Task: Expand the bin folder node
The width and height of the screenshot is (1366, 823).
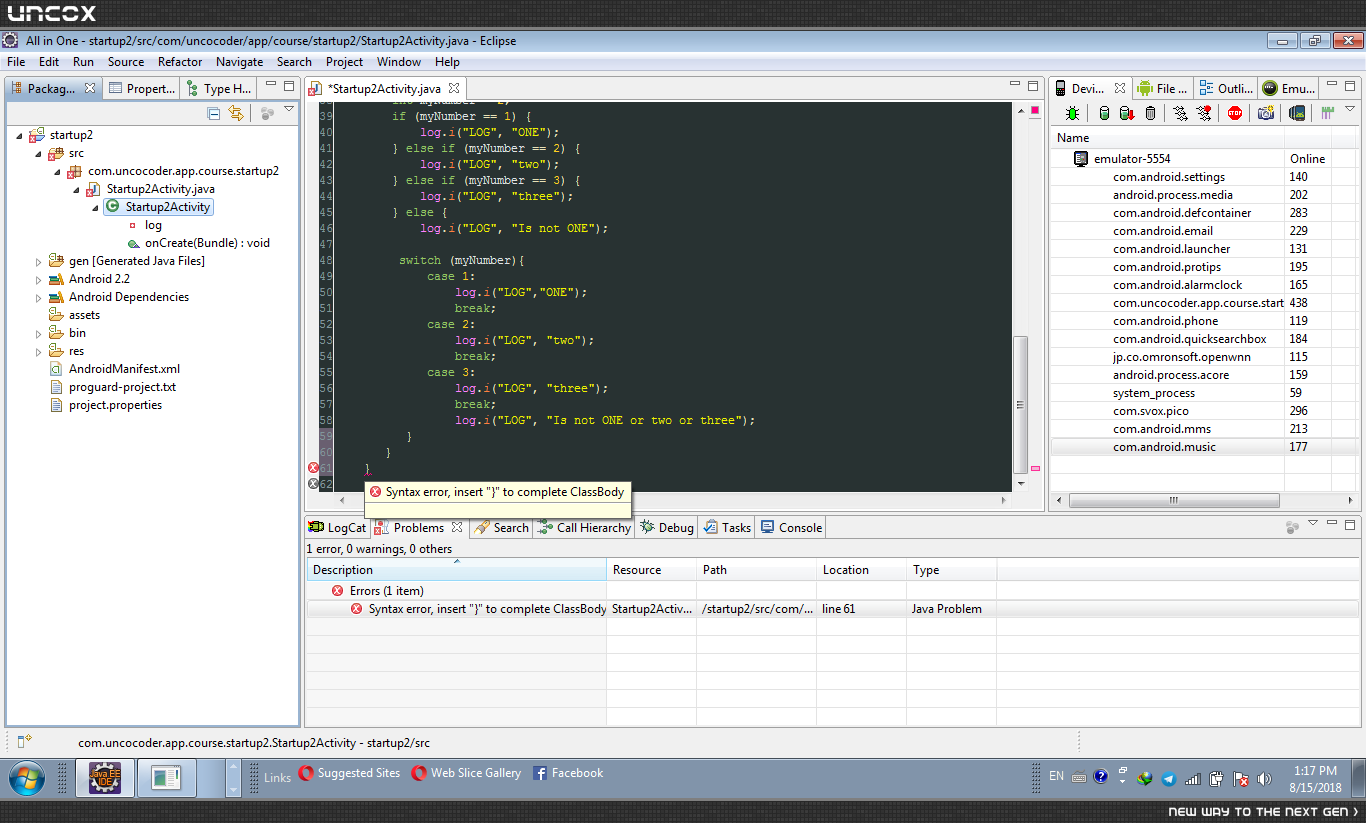Action: 39,333
